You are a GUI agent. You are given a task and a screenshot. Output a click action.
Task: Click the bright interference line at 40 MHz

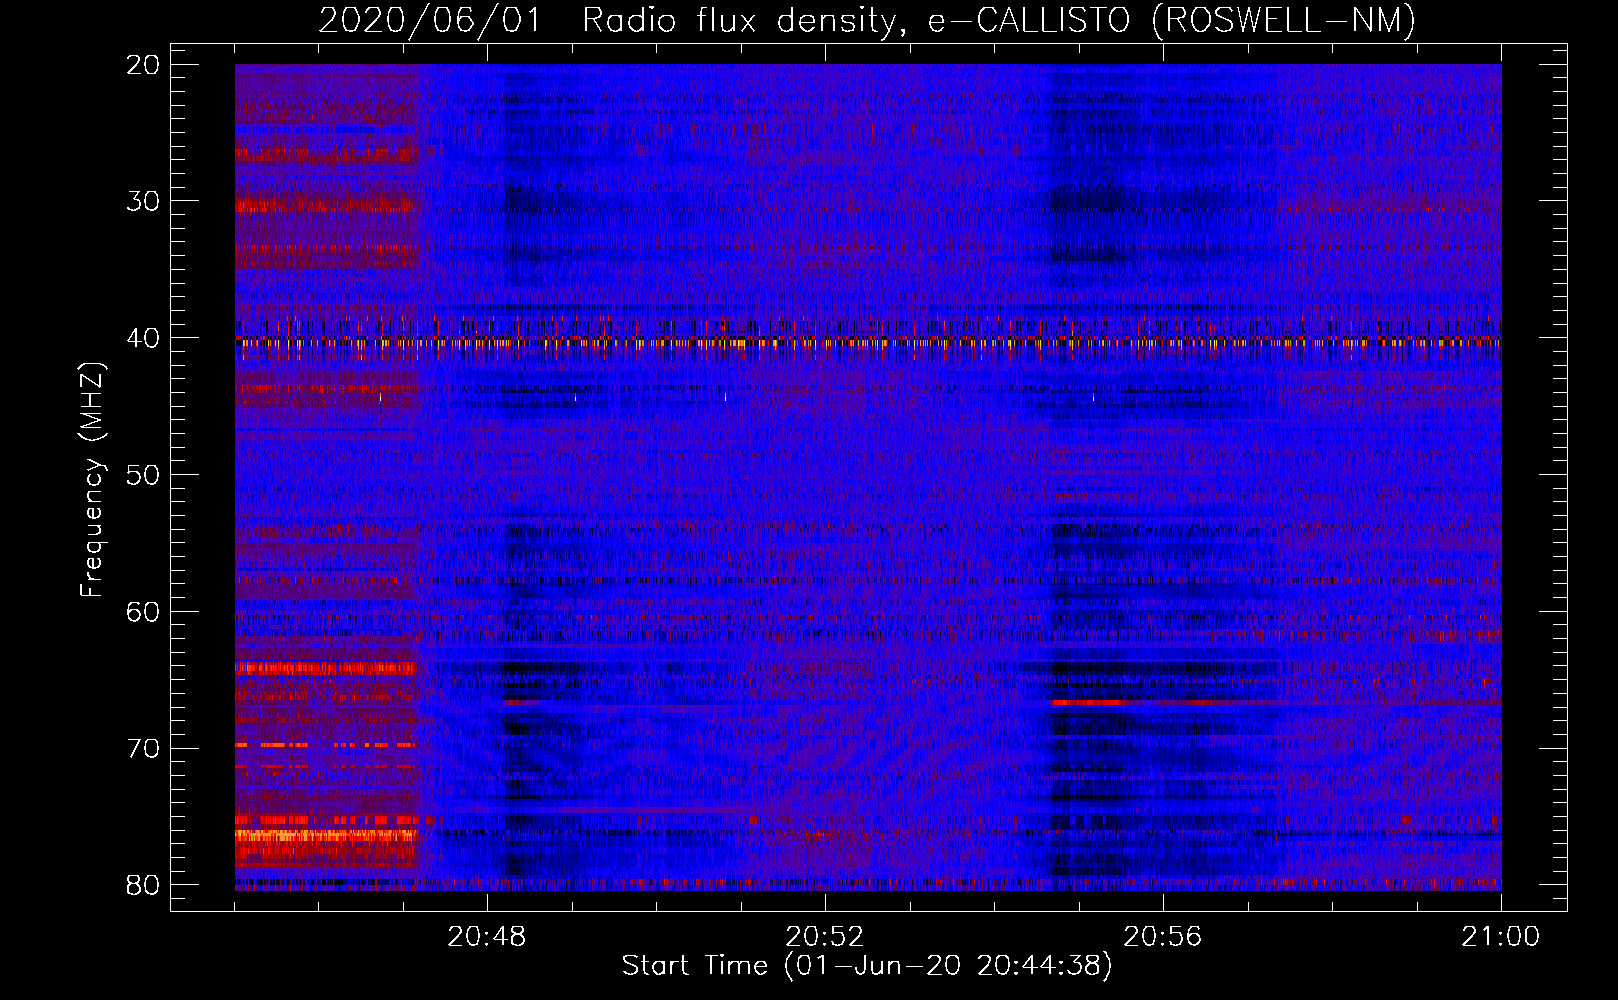pos(868,342)
